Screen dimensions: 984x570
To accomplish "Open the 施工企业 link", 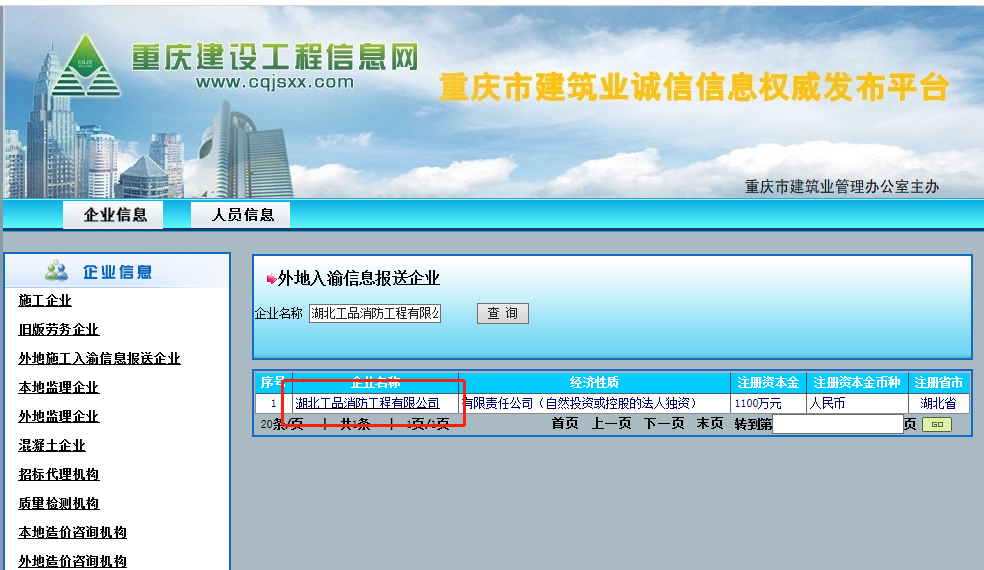I will point(45,301).
